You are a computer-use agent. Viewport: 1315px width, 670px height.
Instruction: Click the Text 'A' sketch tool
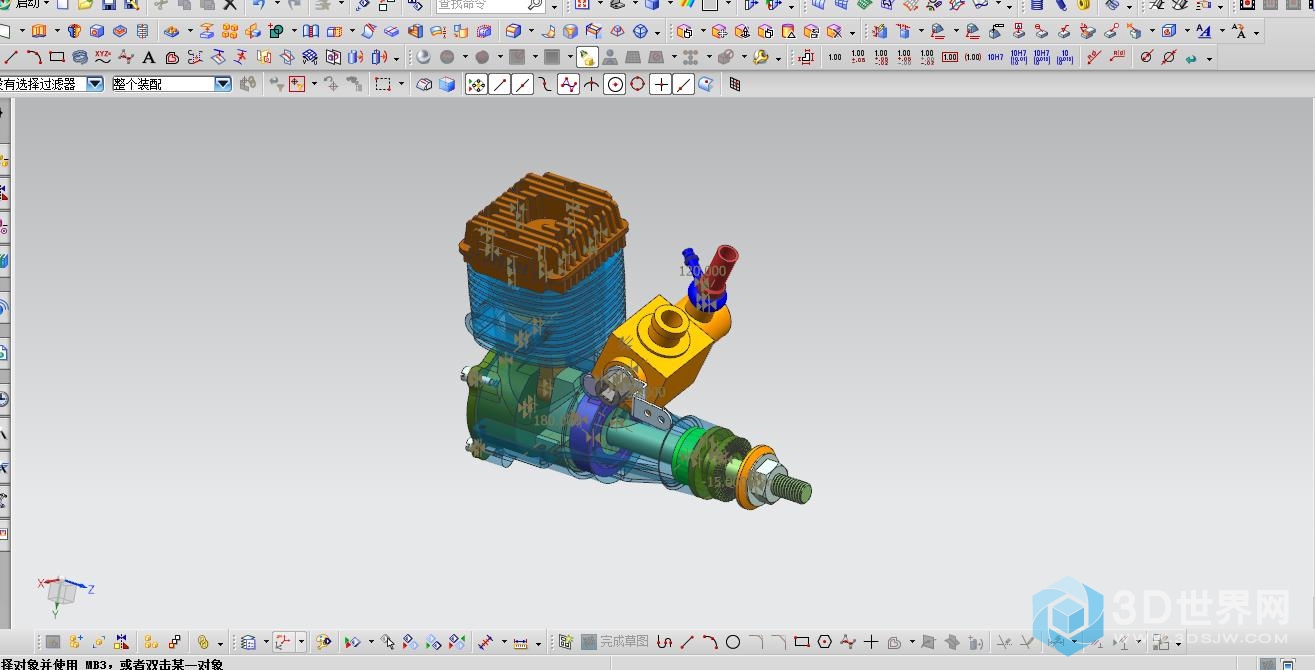tap(149, 57)
